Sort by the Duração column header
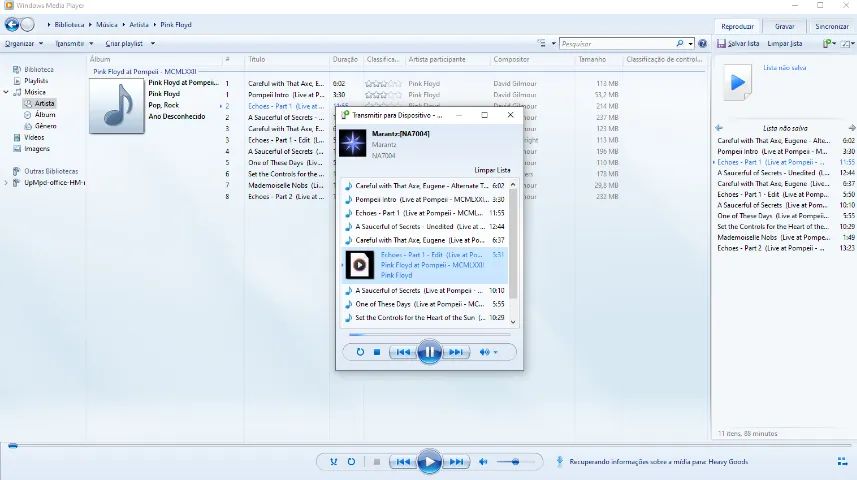 tap(346, 59)
